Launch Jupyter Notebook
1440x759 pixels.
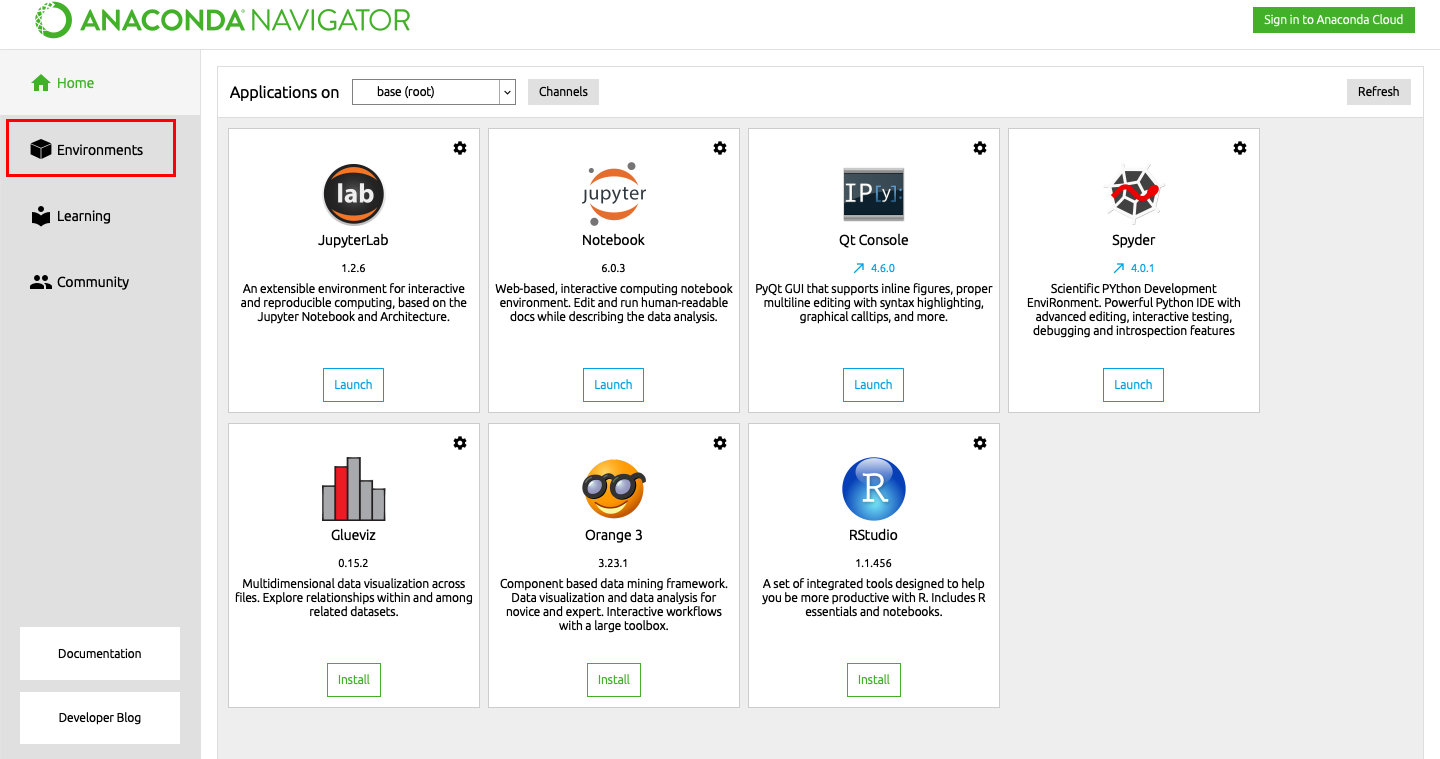613,385
